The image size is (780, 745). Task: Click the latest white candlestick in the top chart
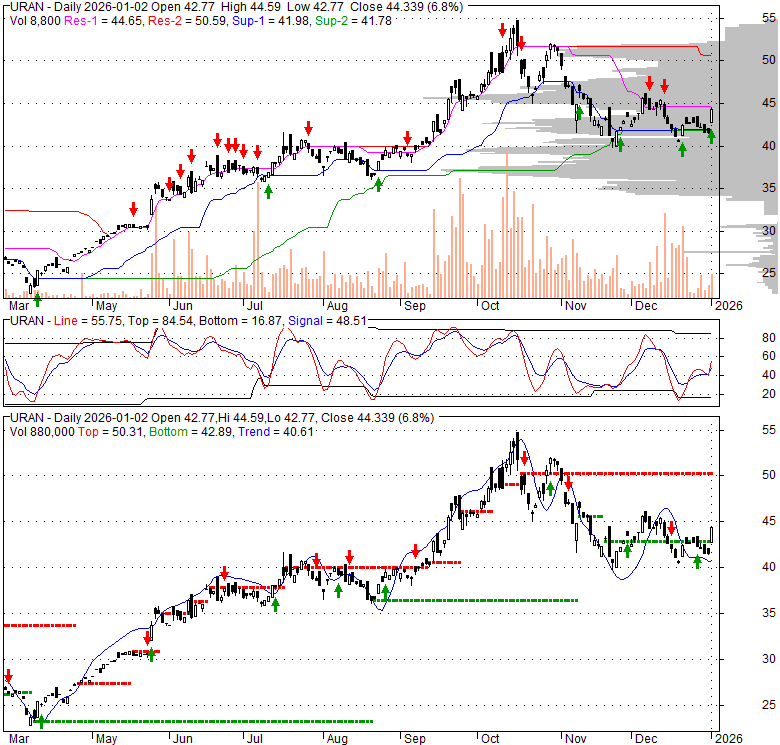point(711,115)
